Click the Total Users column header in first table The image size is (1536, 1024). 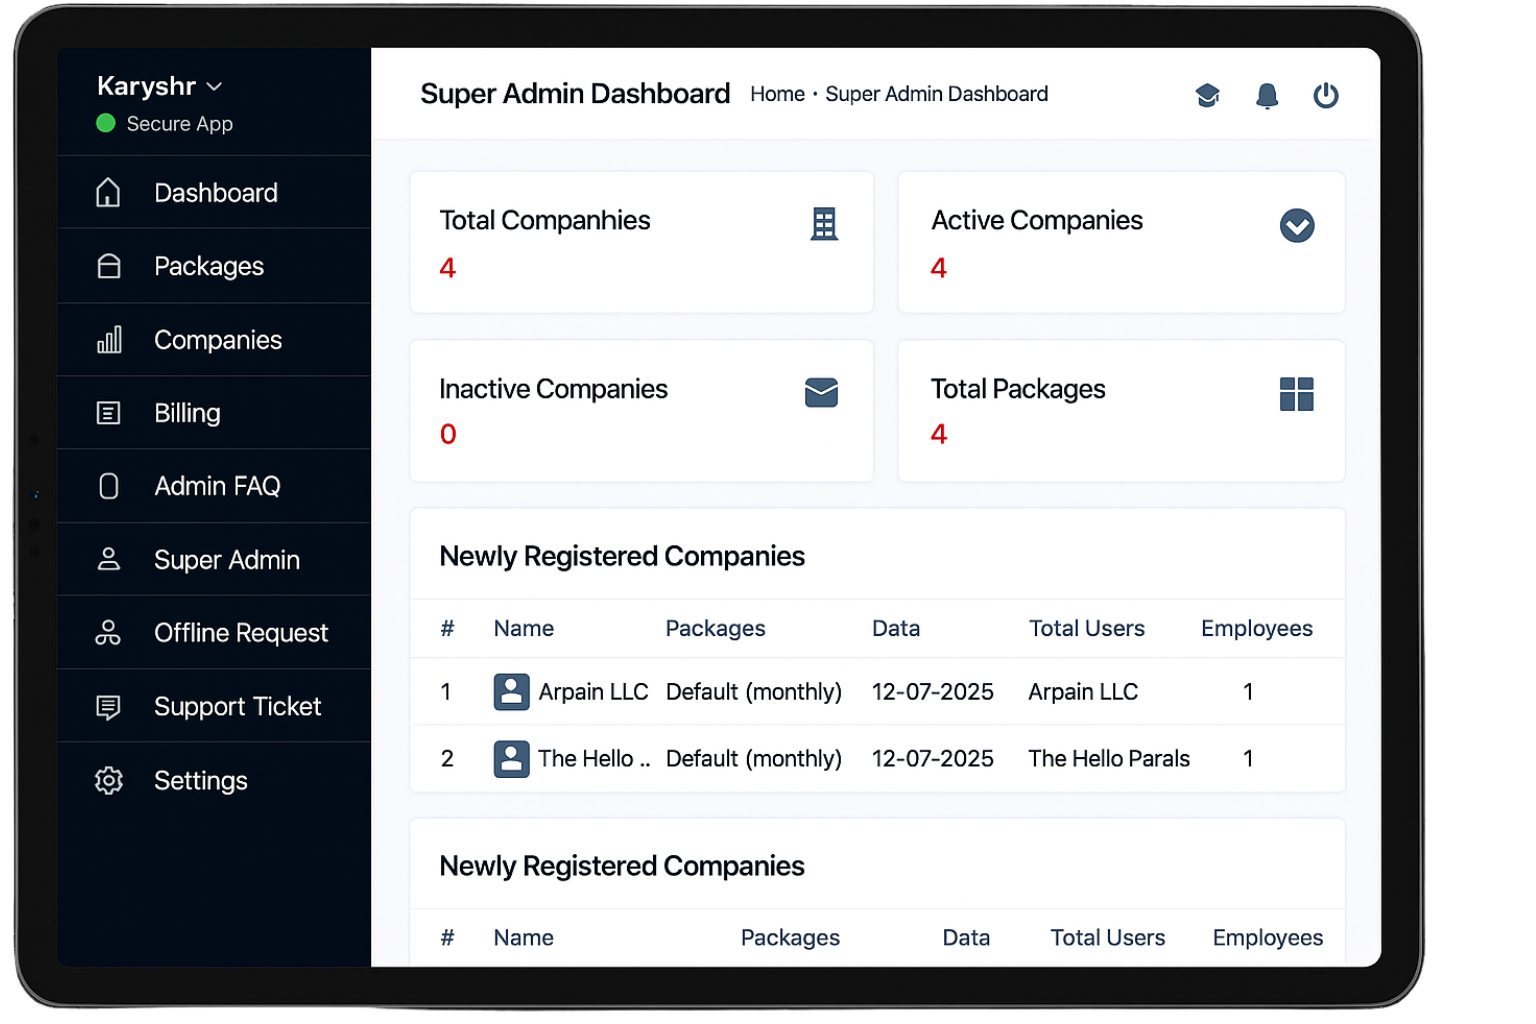(1086, 628)
